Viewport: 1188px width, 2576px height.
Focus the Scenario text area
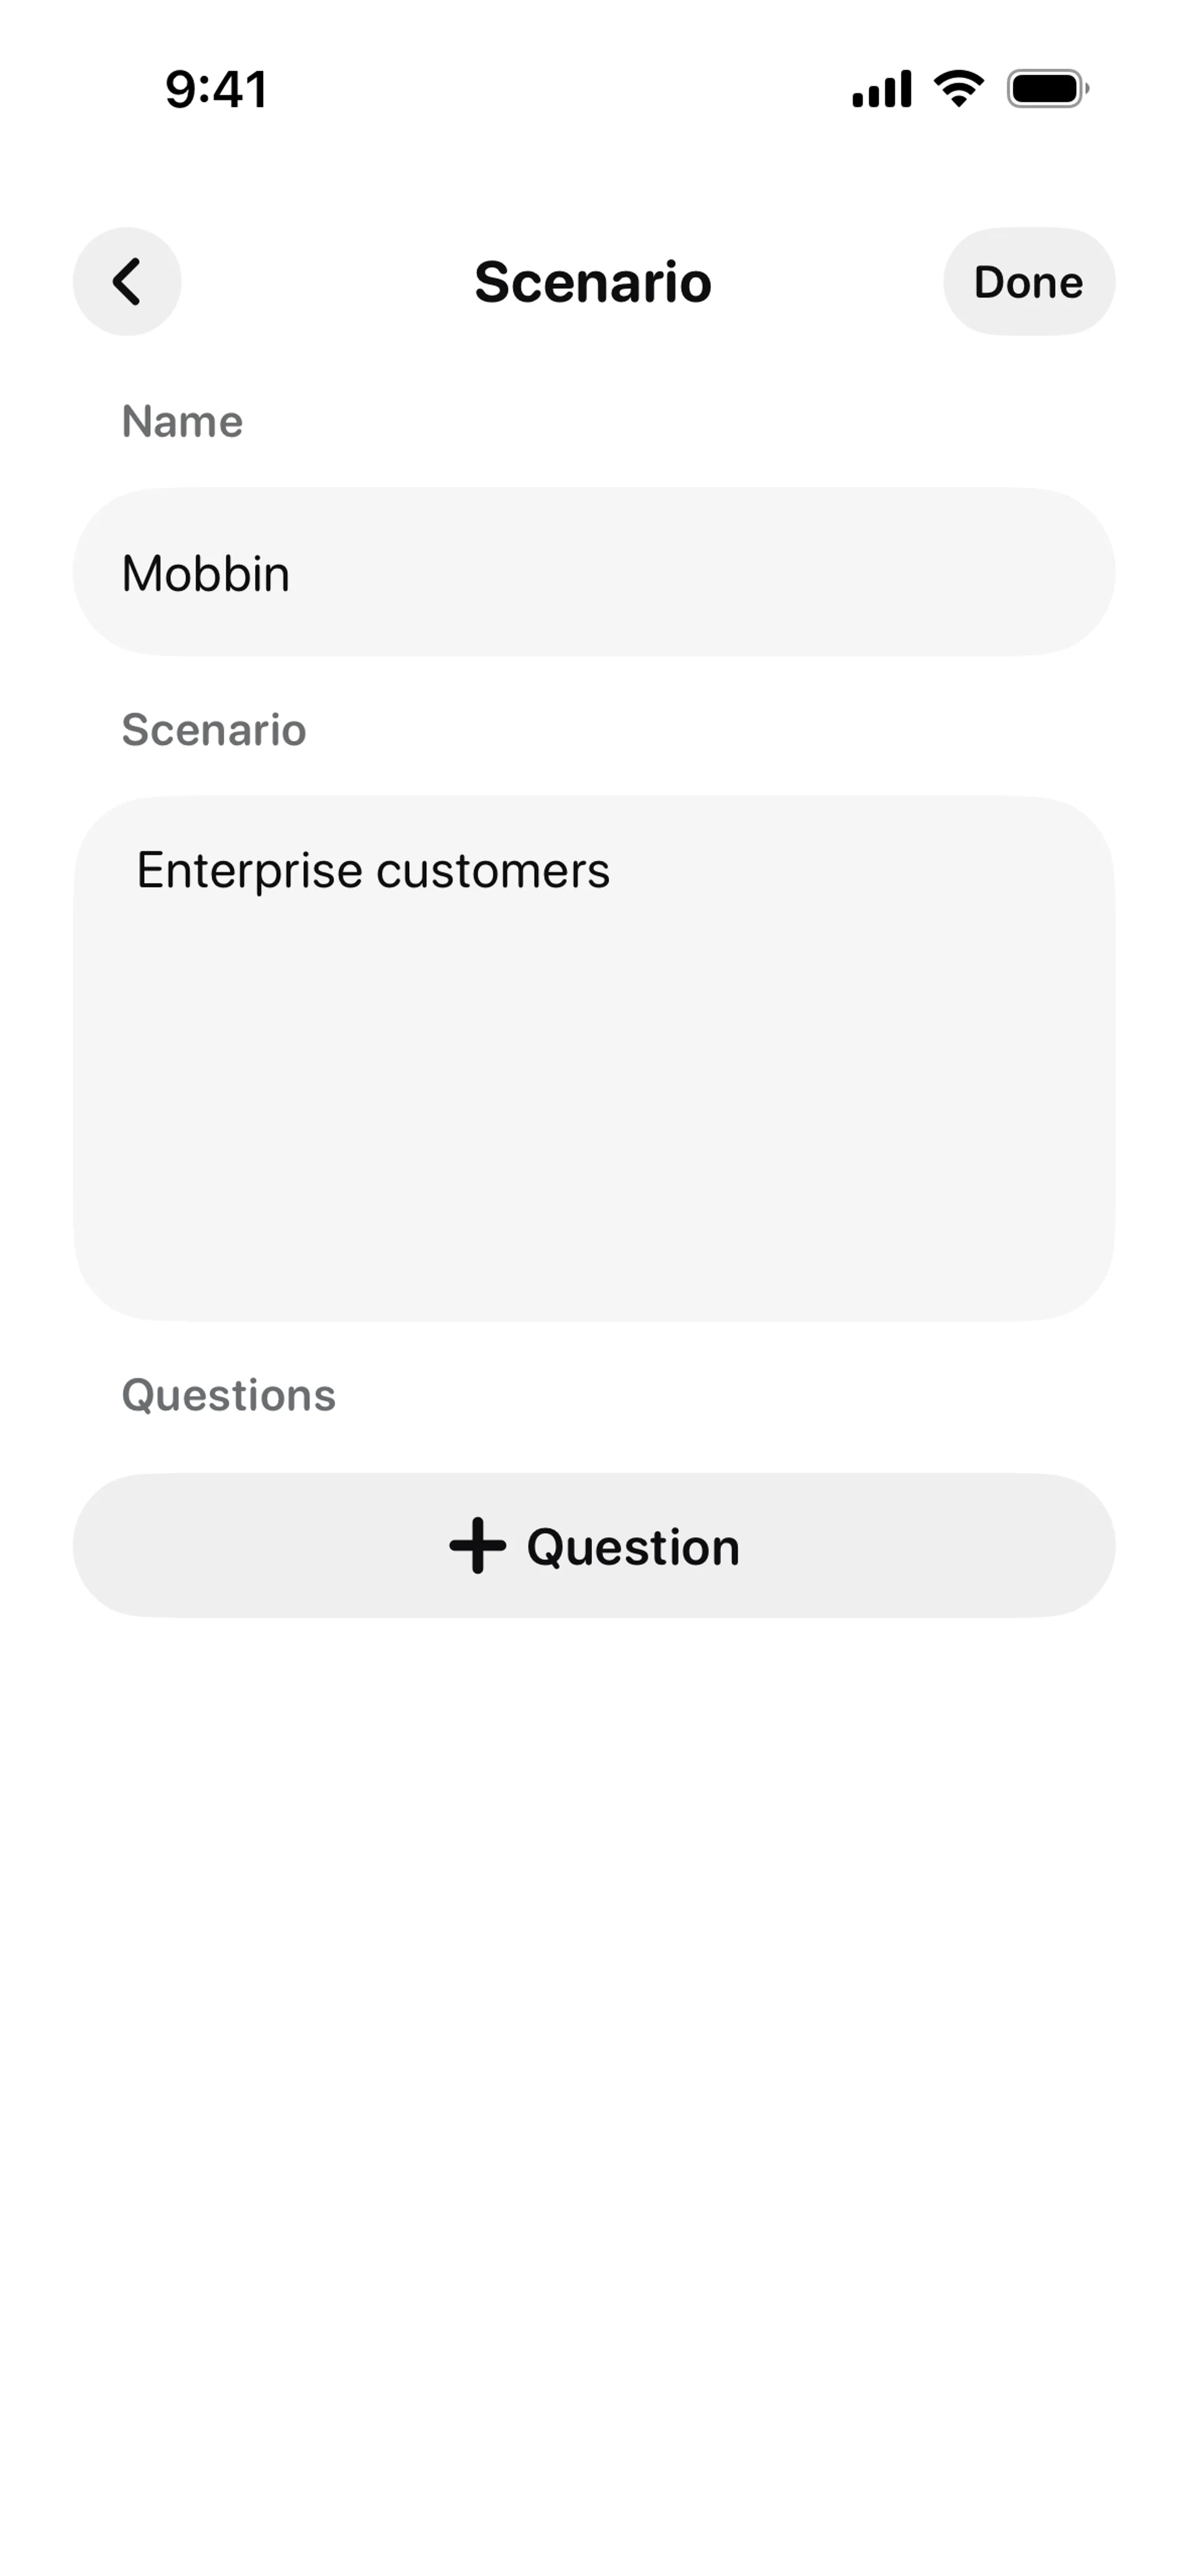pos(594,1058)
